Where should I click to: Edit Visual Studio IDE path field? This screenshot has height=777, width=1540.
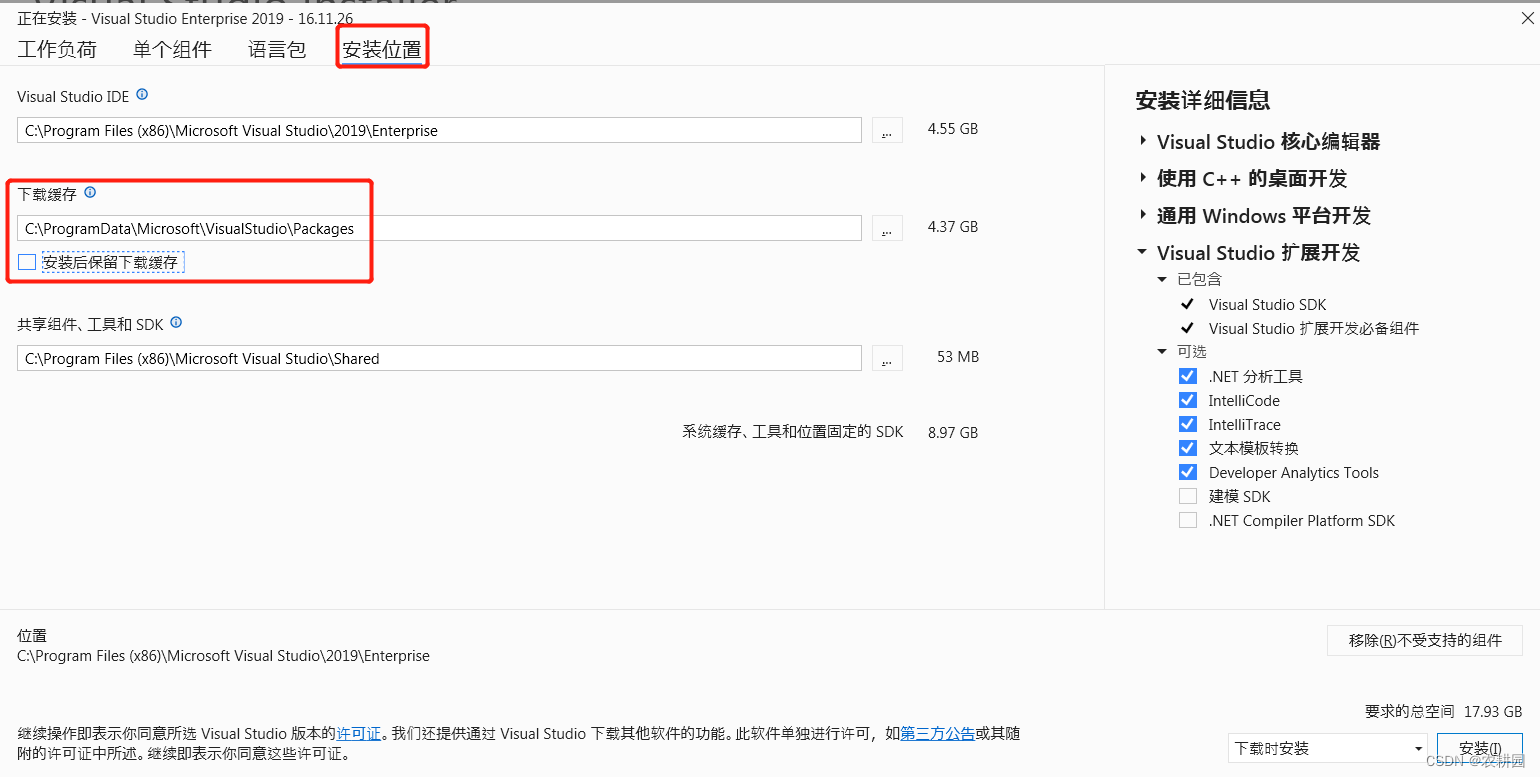[x=439, y=130]
